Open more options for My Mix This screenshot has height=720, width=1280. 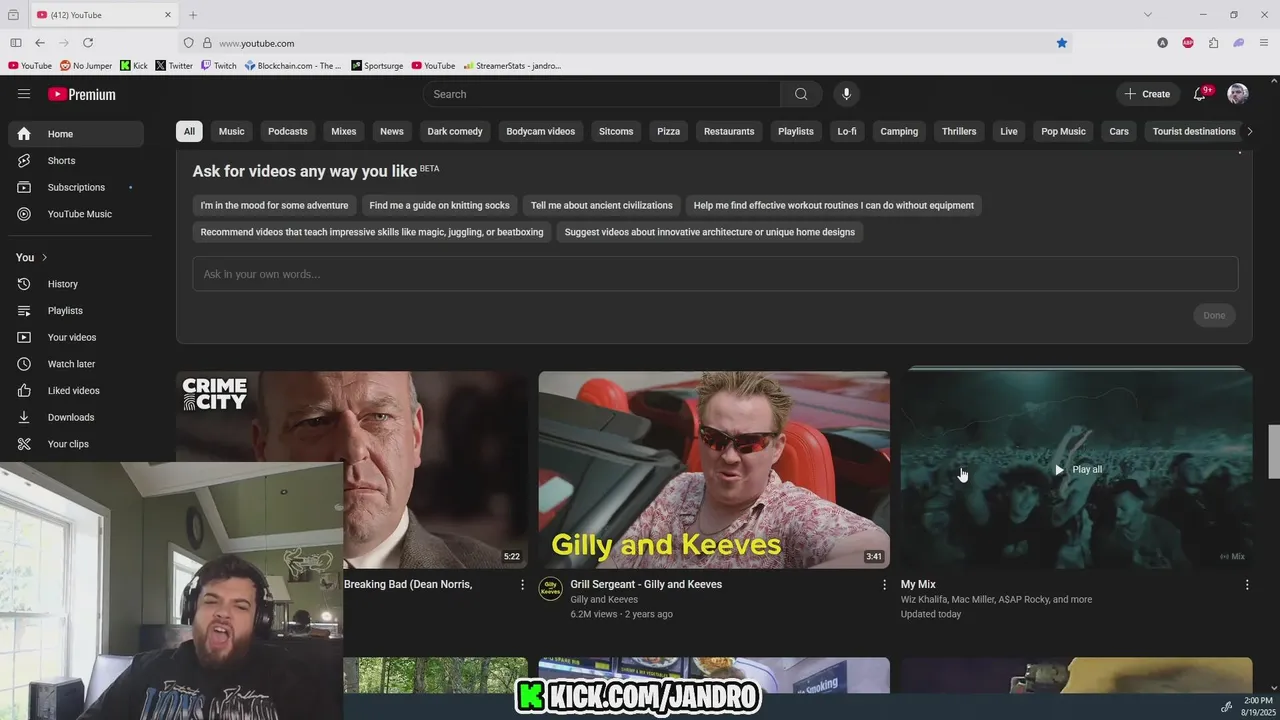(1247, 585)
